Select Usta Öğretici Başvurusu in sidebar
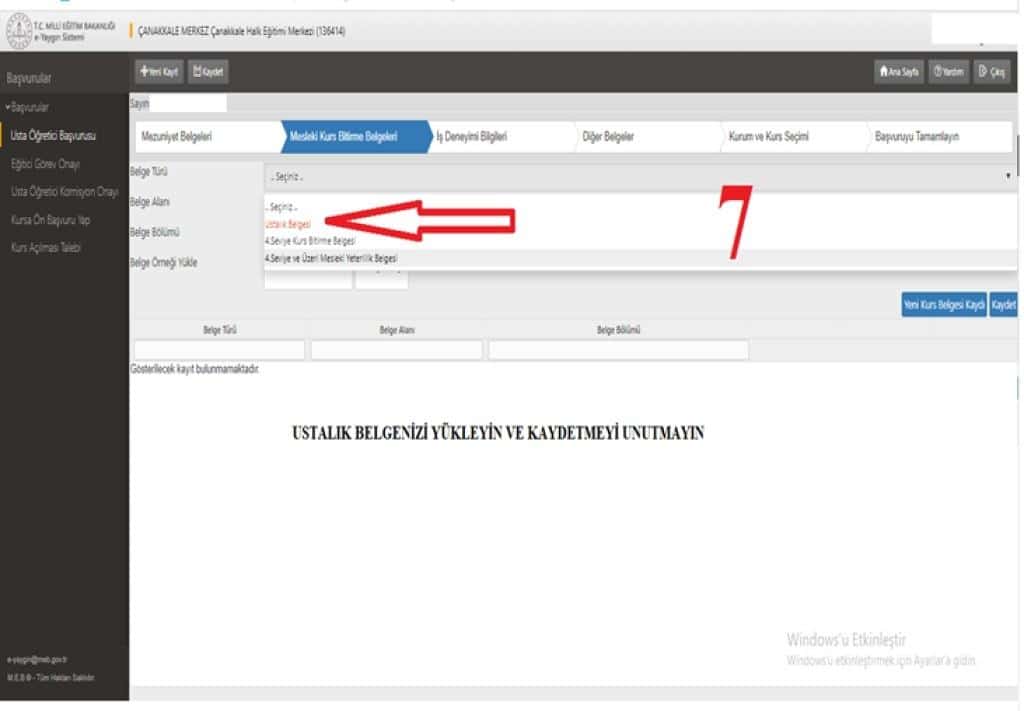 (x=52, y=137)
